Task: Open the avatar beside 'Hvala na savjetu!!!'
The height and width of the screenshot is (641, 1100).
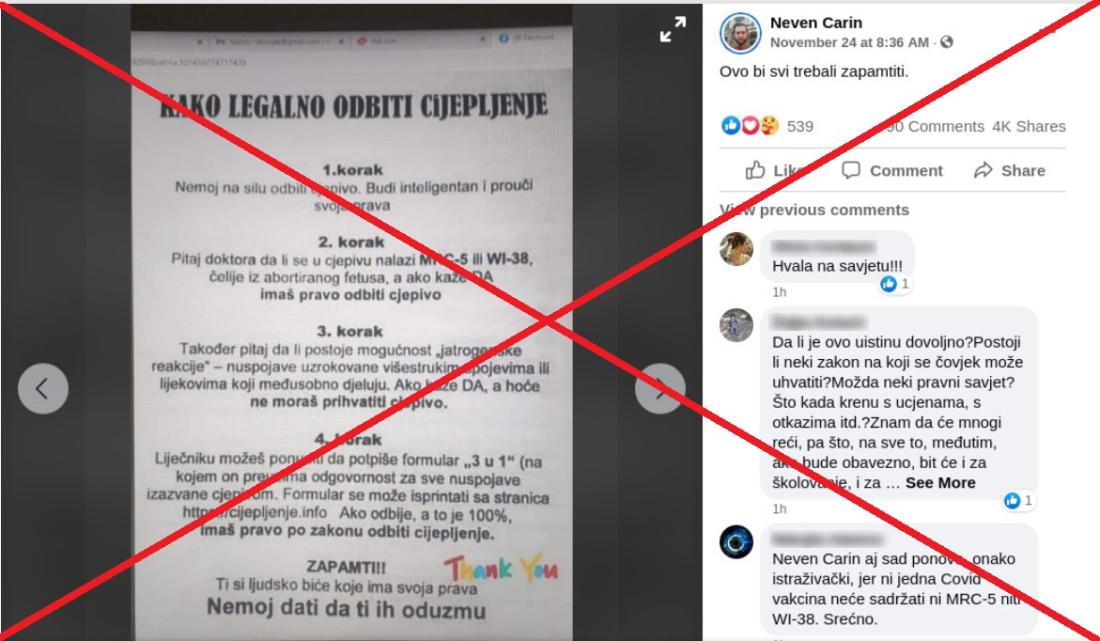Action: [x=736, y=249]
